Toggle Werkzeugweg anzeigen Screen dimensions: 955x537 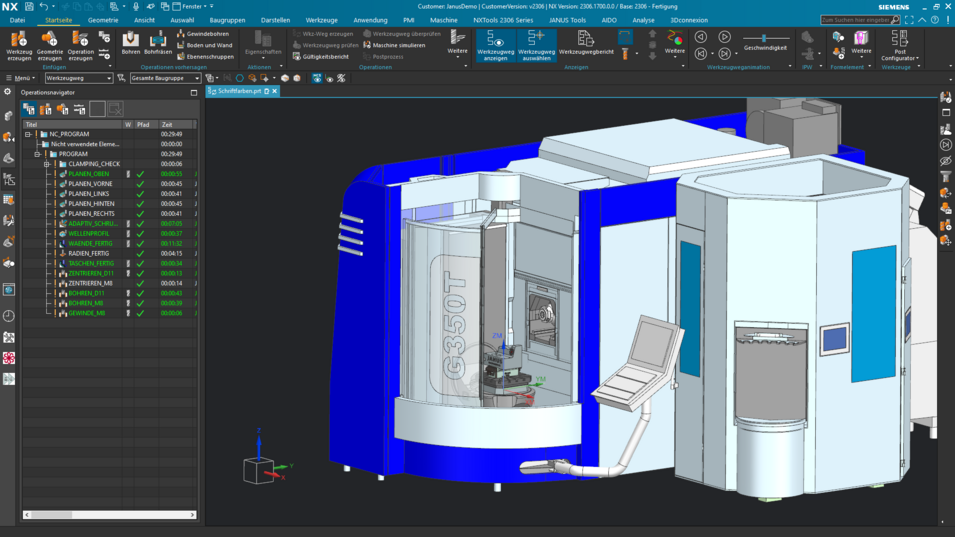click(496, 46)
